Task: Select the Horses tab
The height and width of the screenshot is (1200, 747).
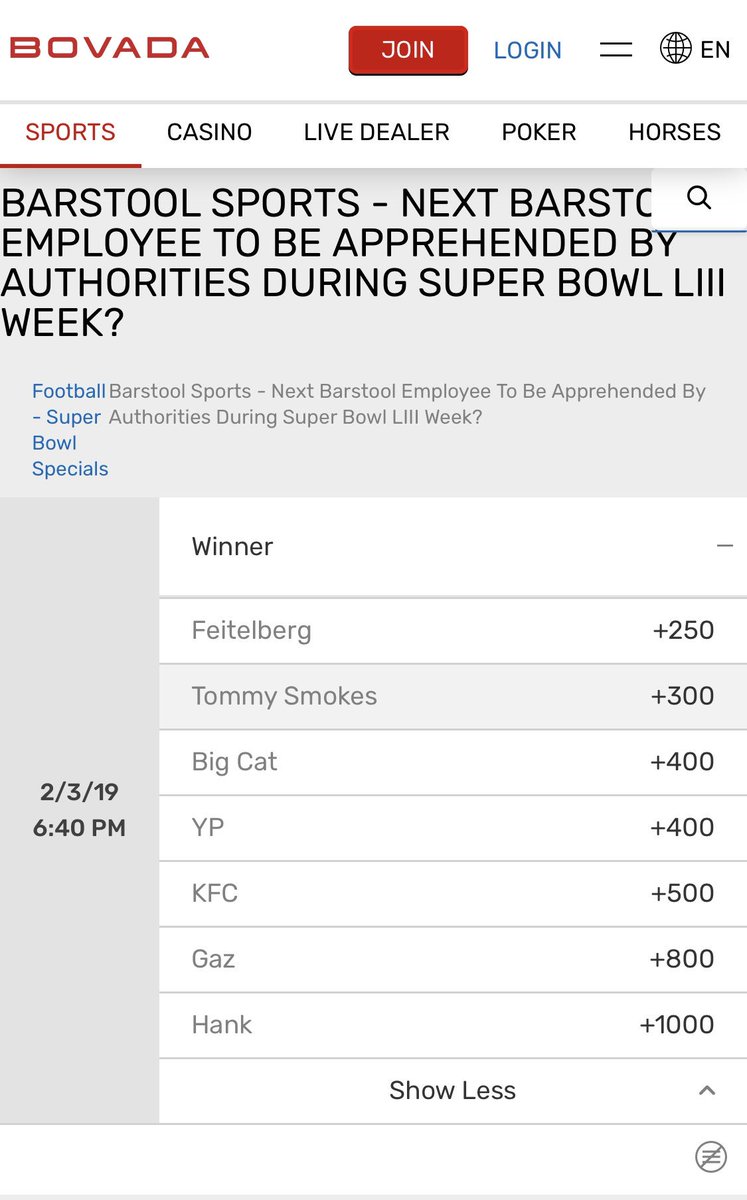Action: coord(674,132)
